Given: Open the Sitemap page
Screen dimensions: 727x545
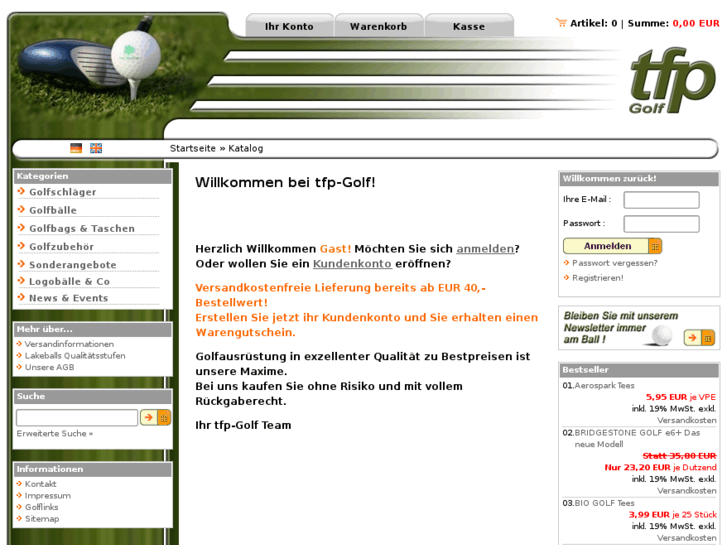Looking at the screenshot, I should click(42, 519).
